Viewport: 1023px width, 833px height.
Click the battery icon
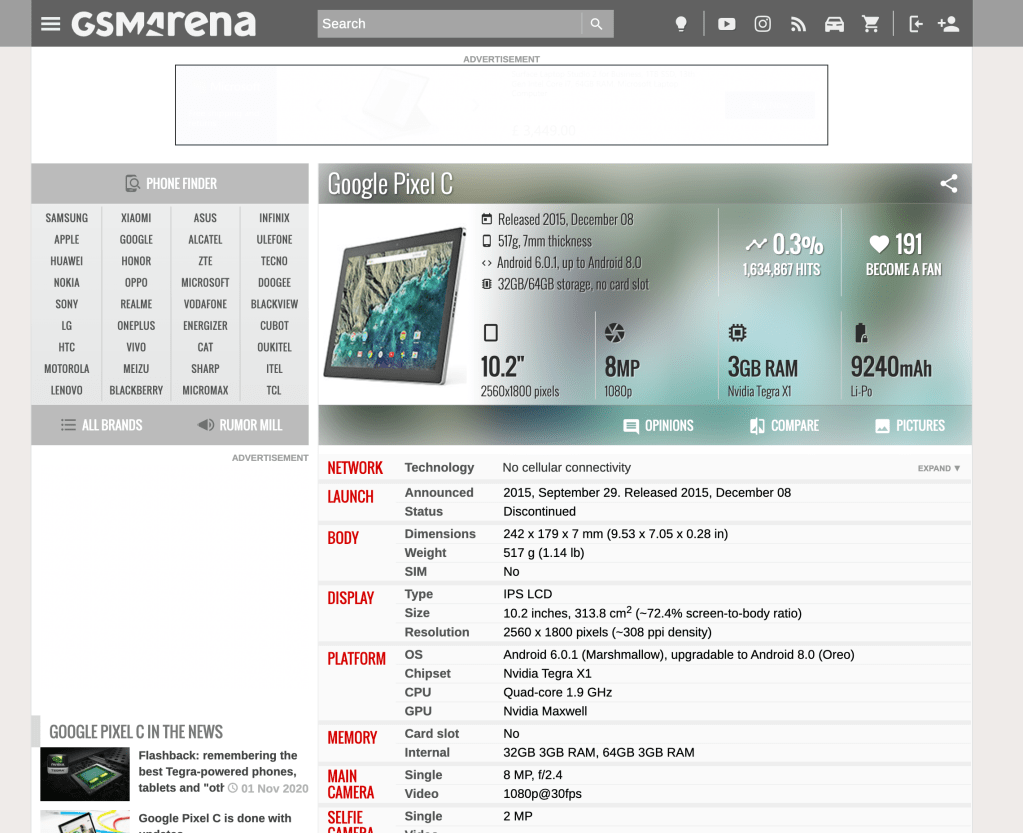[x=861, y=333]
